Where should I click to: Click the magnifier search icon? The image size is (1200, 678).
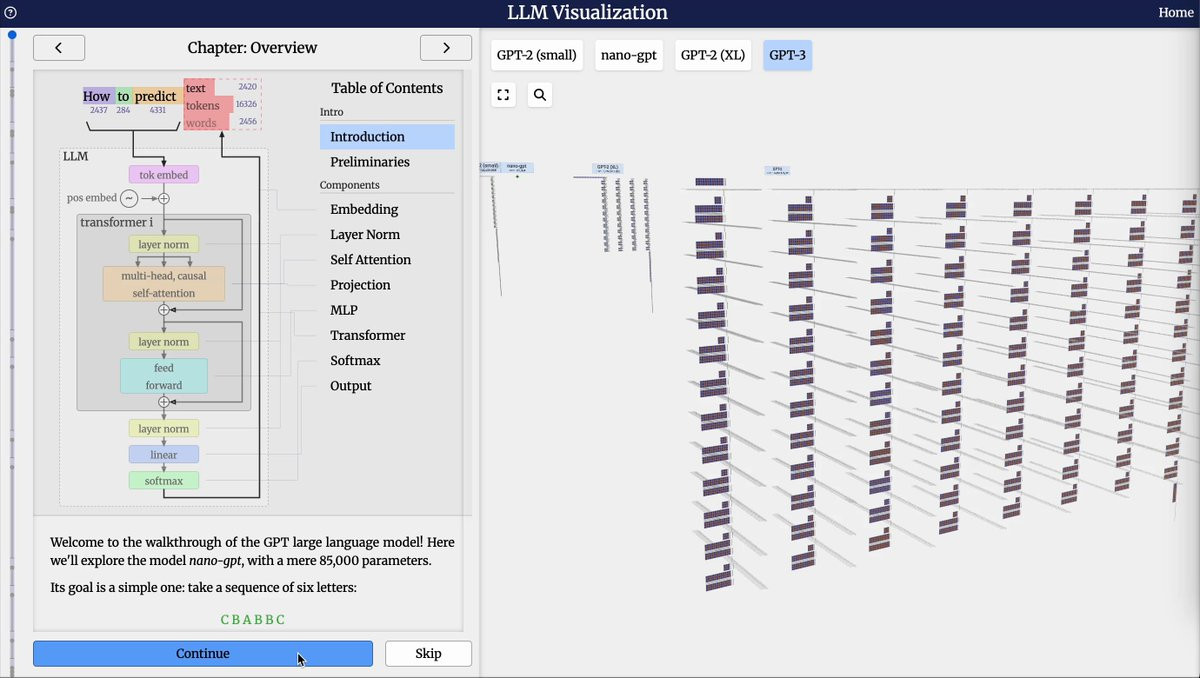[540, 95]
